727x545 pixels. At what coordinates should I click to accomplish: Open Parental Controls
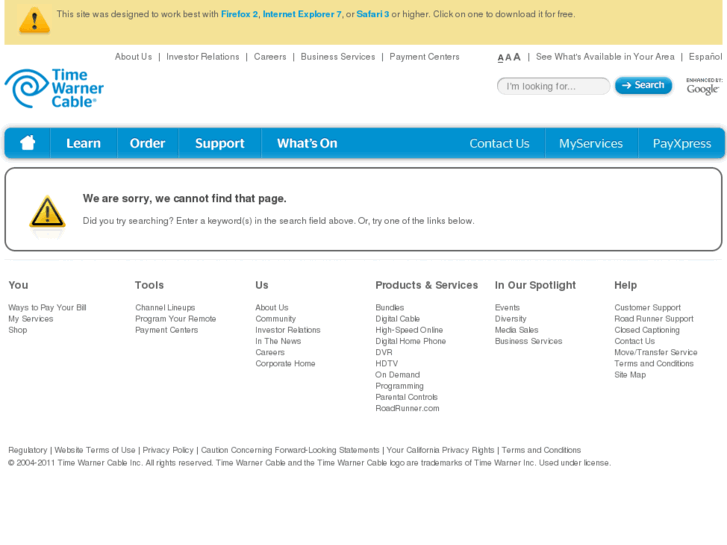[x=406, y=397]
